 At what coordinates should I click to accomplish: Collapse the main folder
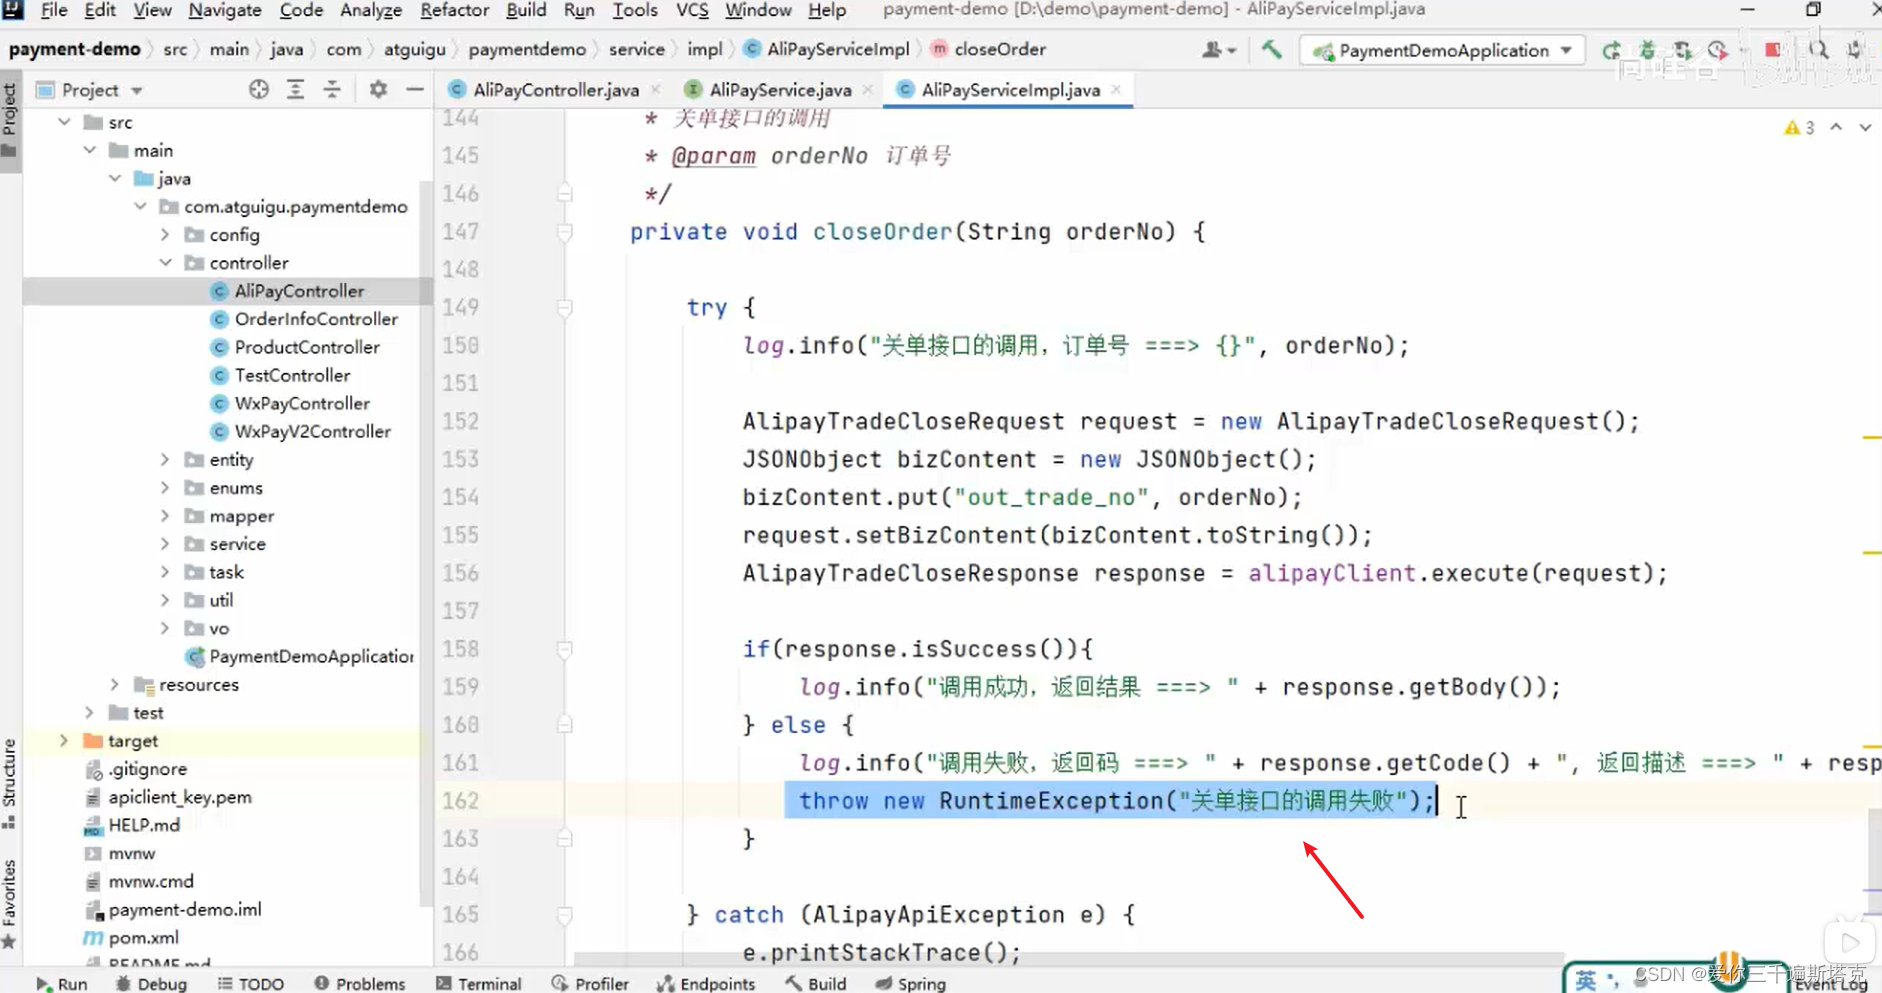click(90, 150)
